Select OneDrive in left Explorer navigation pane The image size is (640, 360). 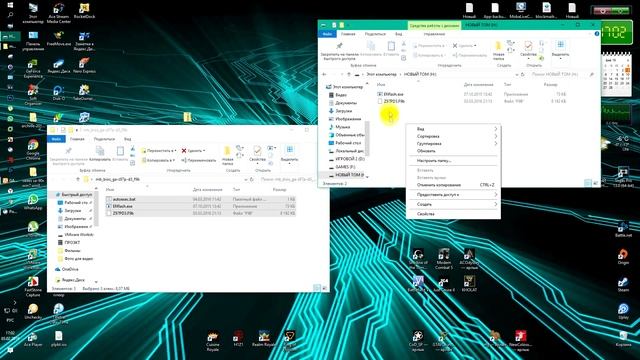(x=69, y=269)
